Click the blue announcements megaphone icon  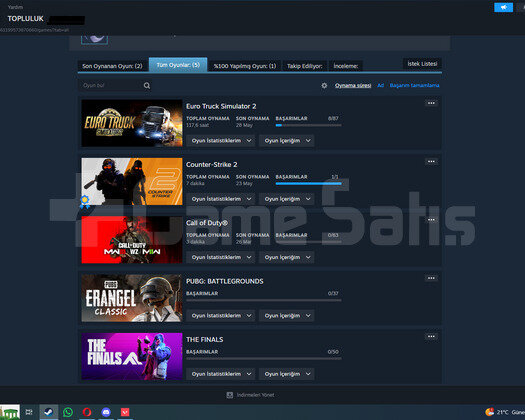coord(503,7)
